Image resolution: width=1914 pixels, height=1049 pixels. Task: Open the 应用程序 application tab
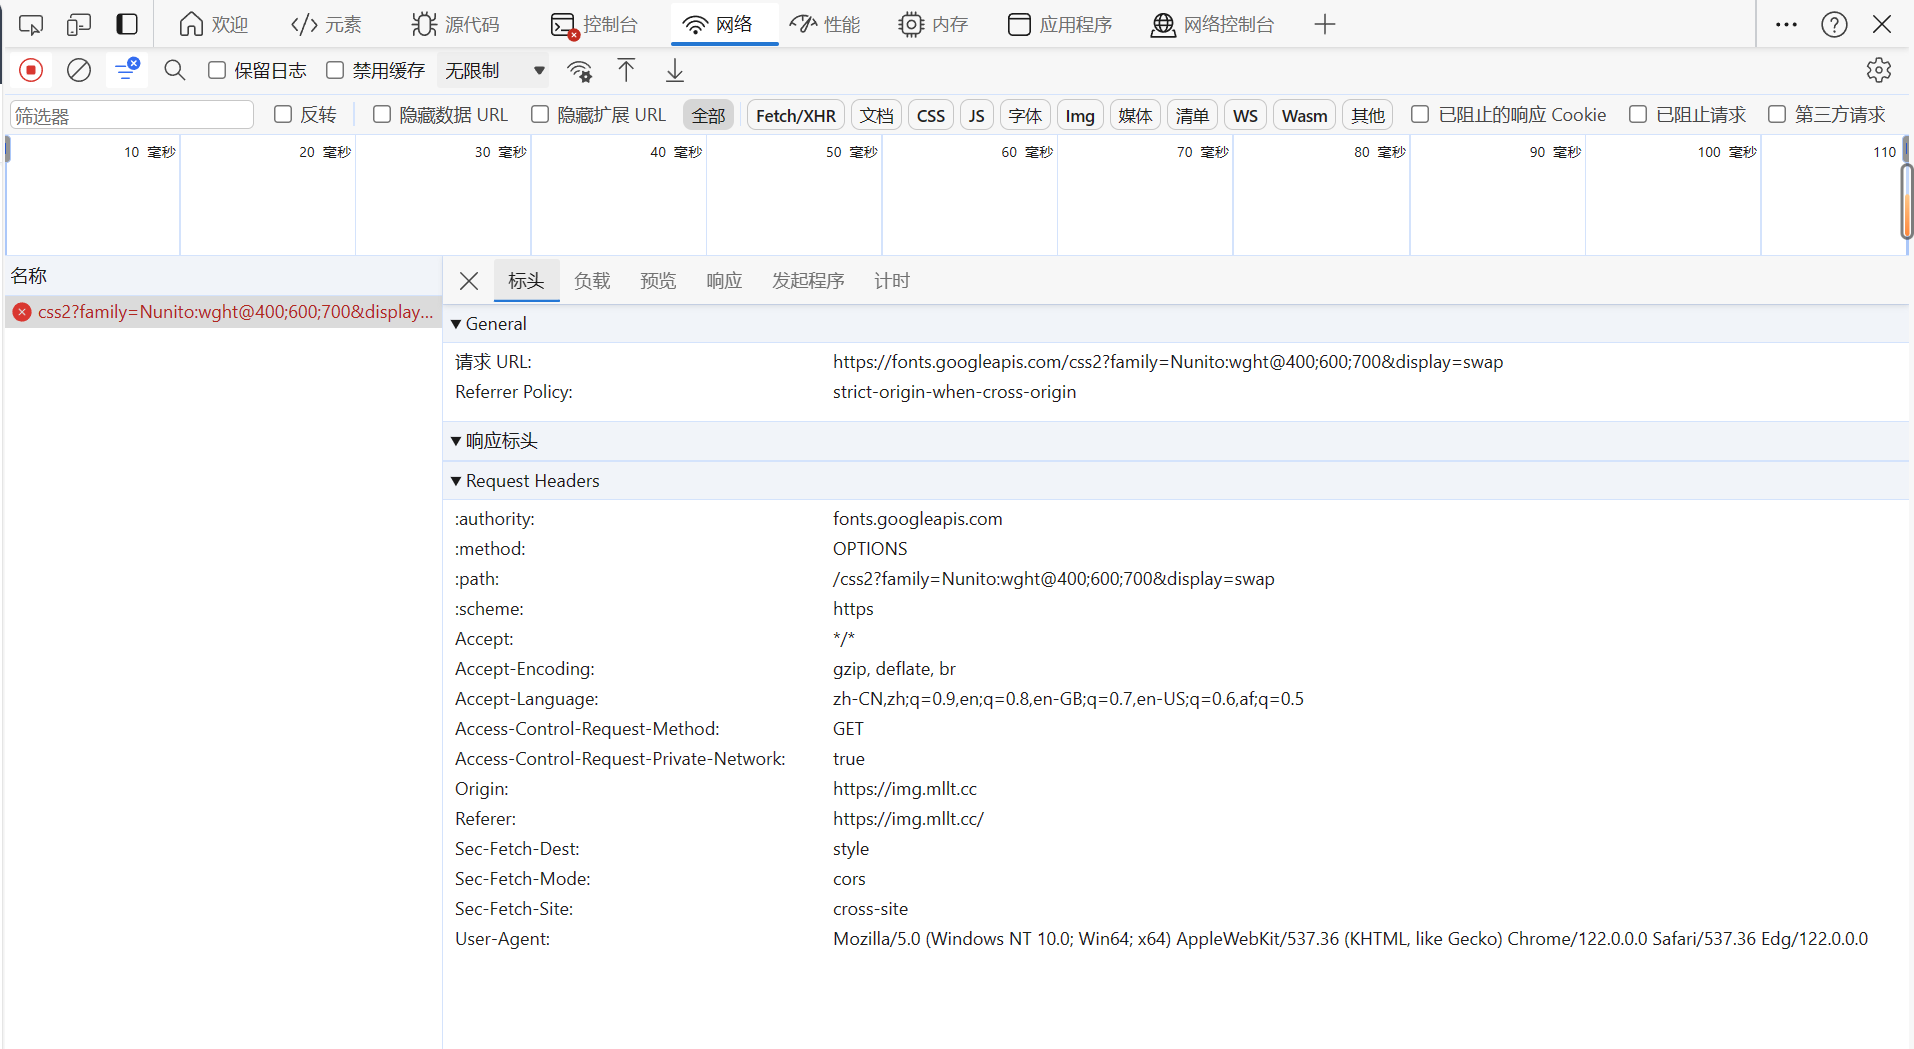click(x=1060, y=24)
